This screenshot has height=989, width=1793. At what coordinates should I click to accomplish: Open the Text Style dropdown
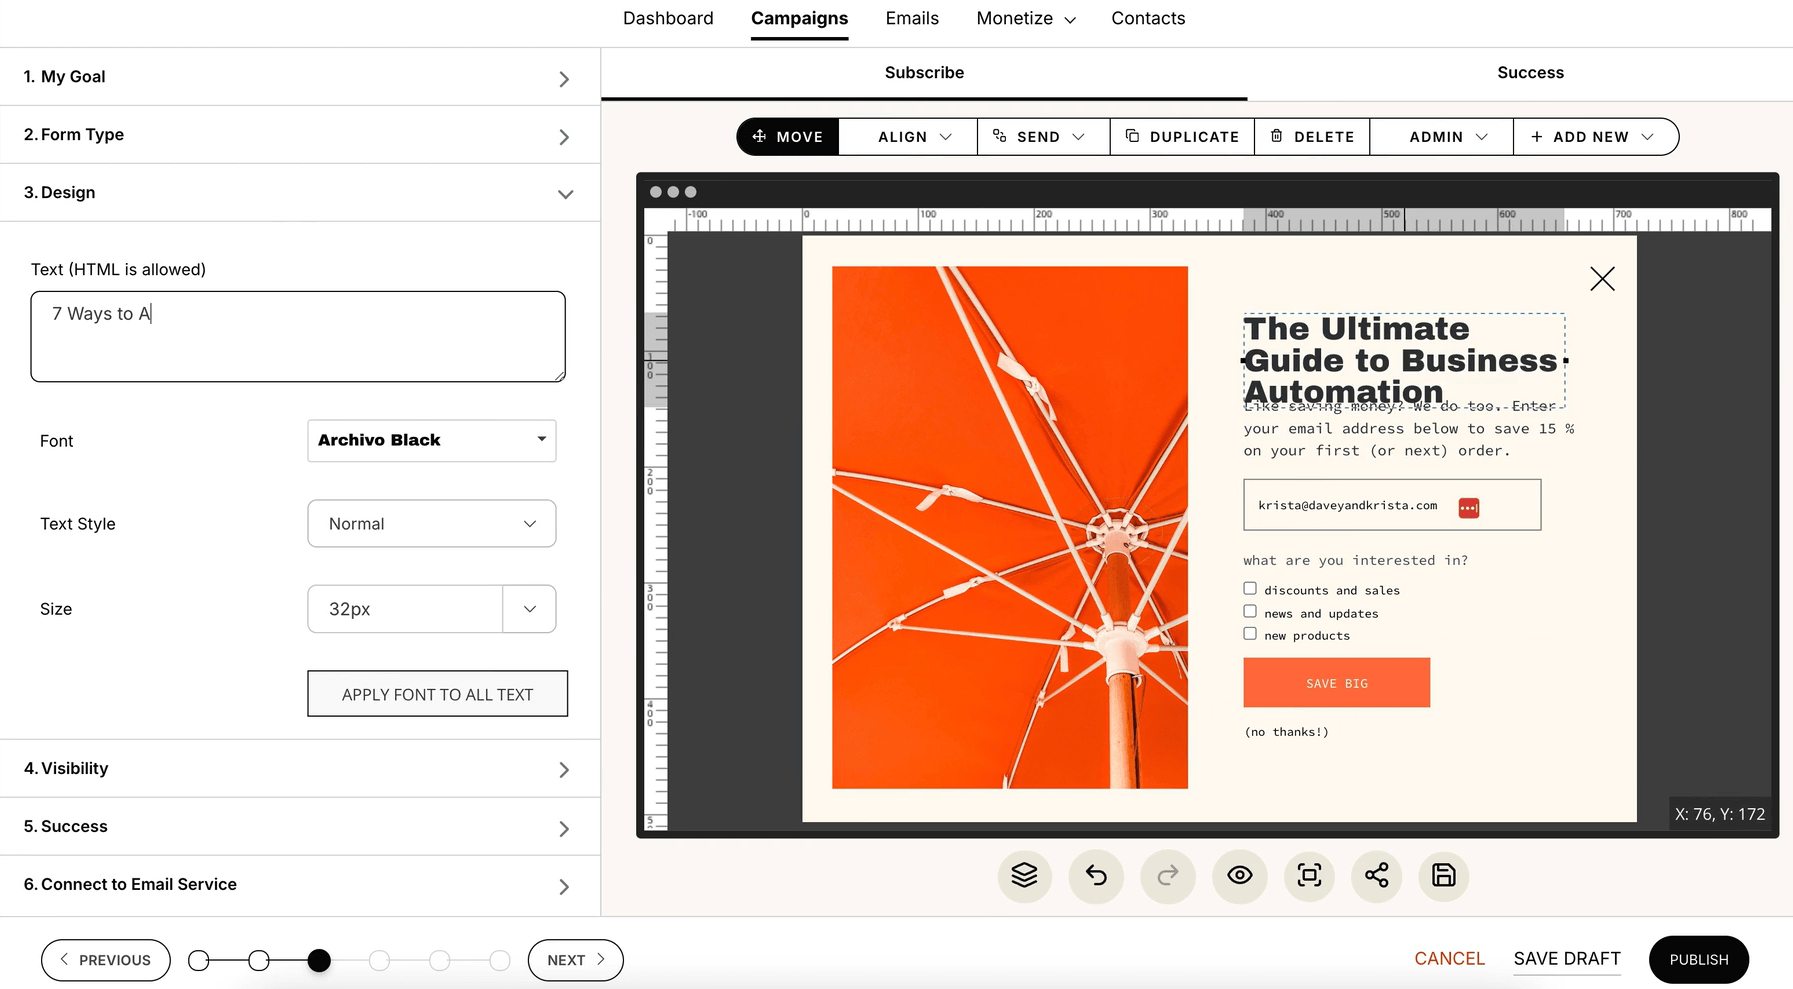pos(431,524)
